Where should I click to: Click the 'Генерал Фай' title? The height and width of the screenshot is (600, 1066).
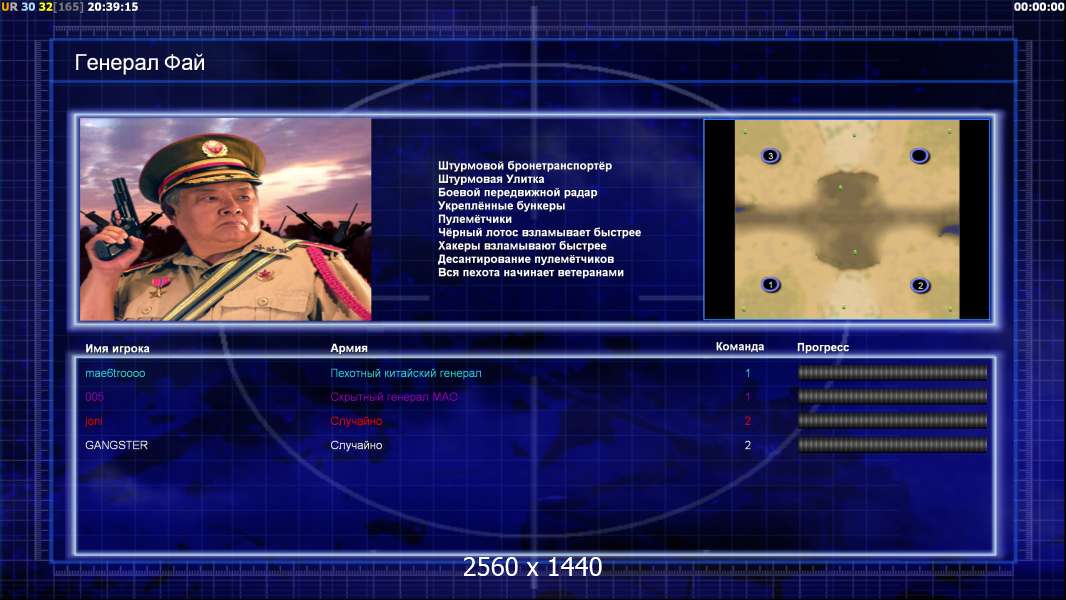coord(139,63)
